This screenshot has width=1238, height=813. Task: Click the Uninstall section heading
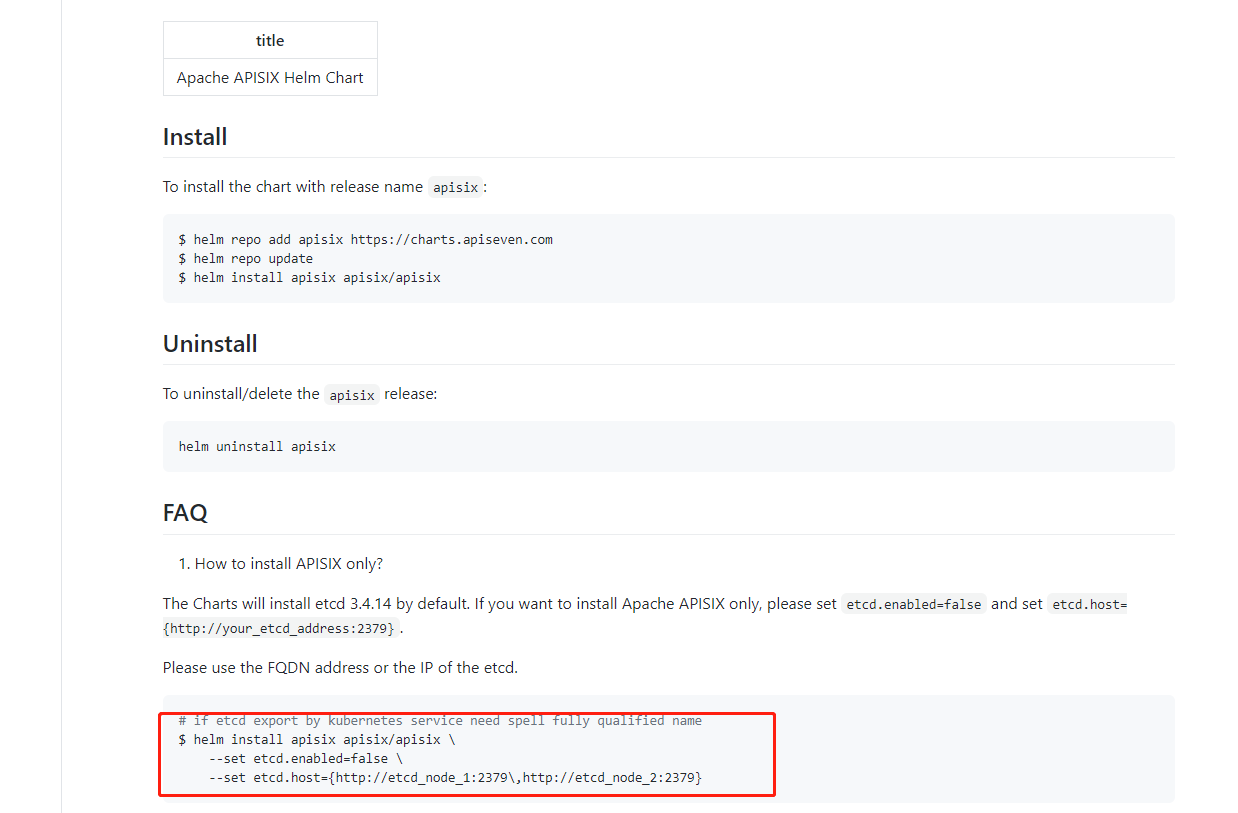click(x=210, y=344)
